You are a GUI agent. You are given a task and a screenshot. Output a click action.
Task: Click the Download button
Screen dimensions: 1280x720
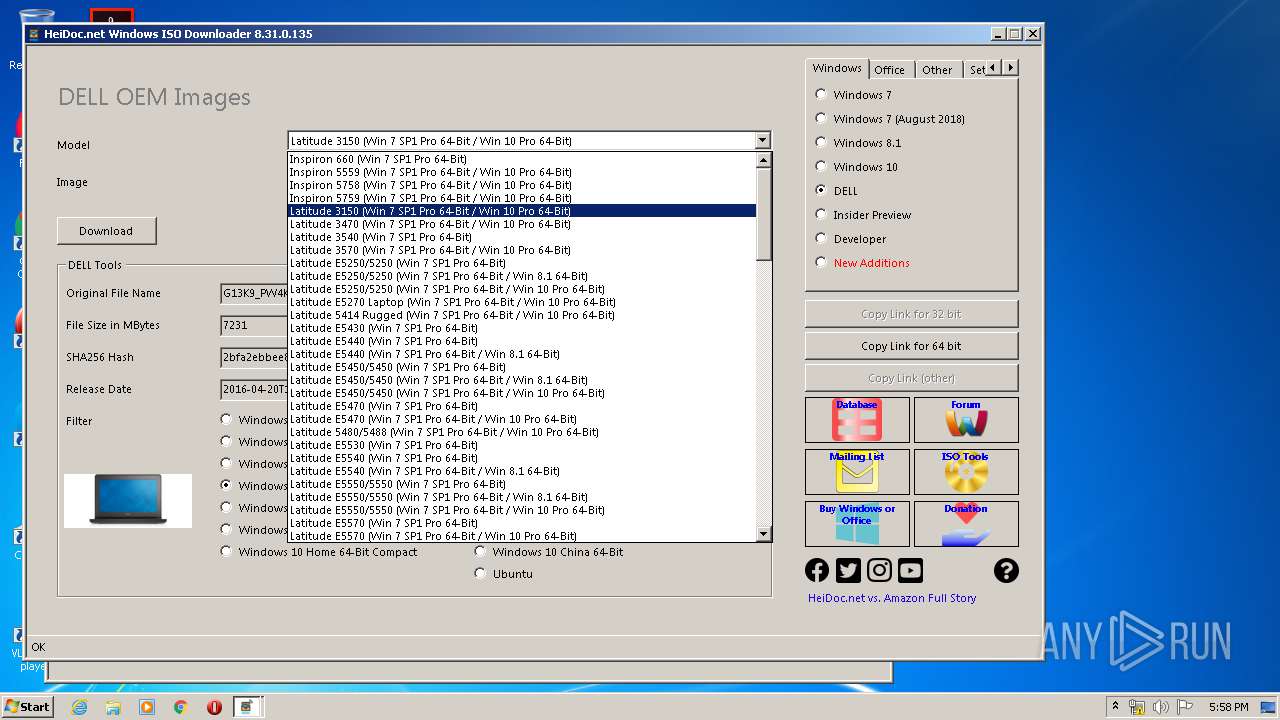pyautogui.click(x=106, y=231)
